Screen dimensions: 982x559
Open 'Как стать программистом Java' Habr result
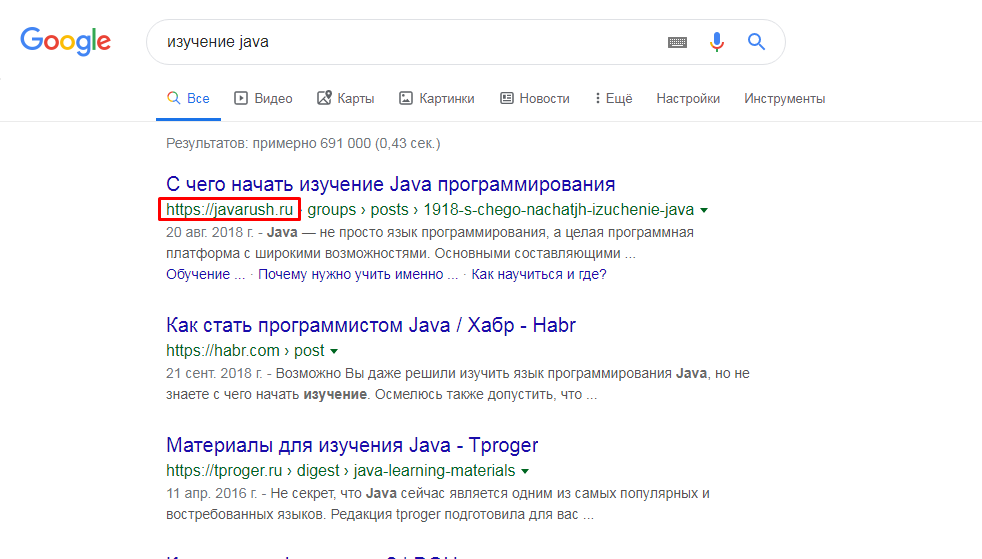370,325
